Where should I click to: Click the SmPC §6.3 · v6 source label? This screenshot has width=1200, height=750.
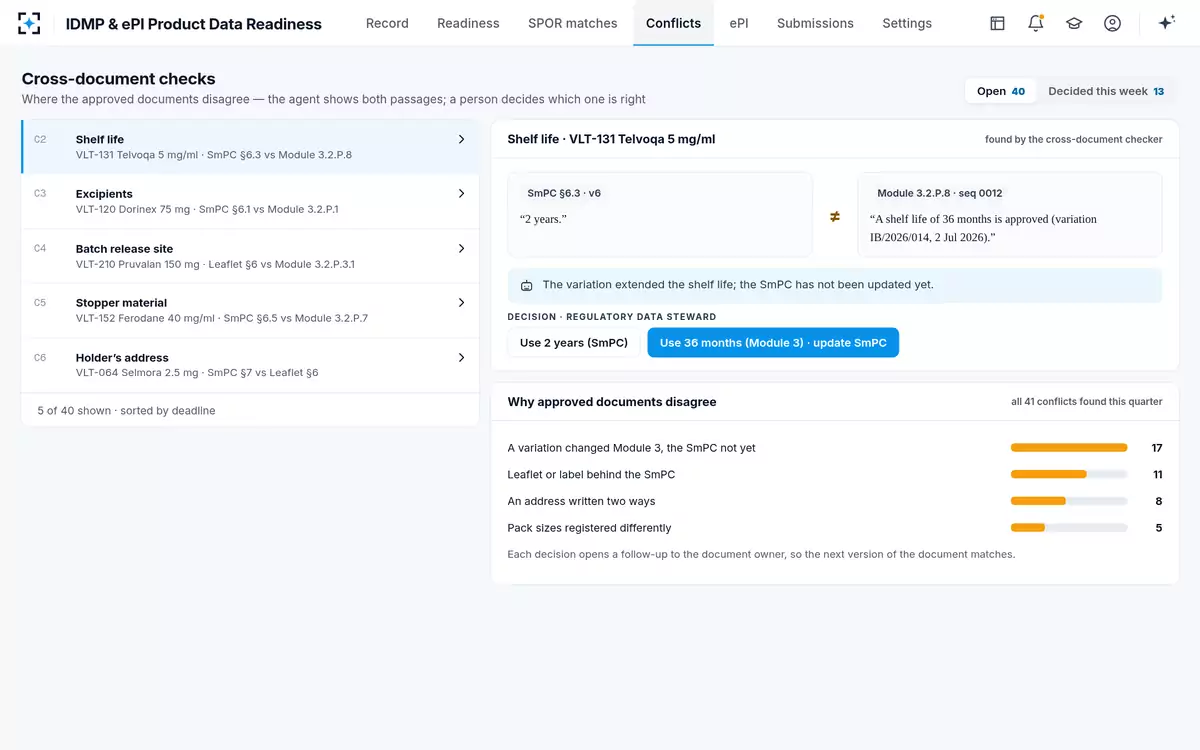(564, 193)
